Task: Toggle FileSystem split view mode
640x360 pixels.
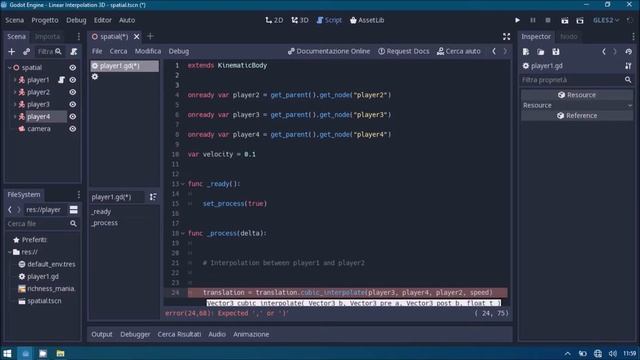Action: point(73,210)
